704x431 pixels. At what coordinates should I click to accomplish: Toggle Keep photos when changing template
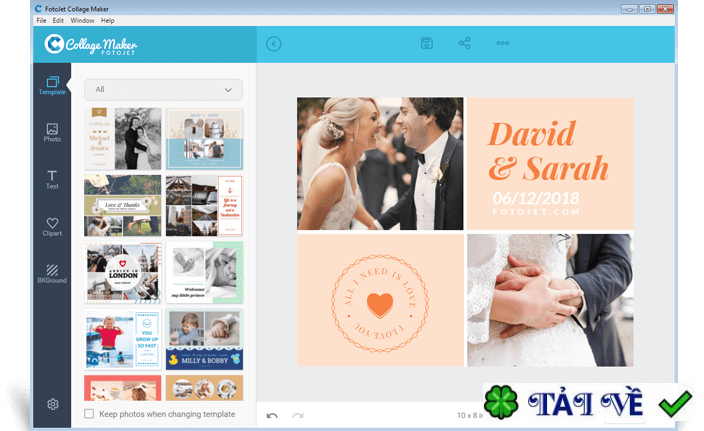89,413
